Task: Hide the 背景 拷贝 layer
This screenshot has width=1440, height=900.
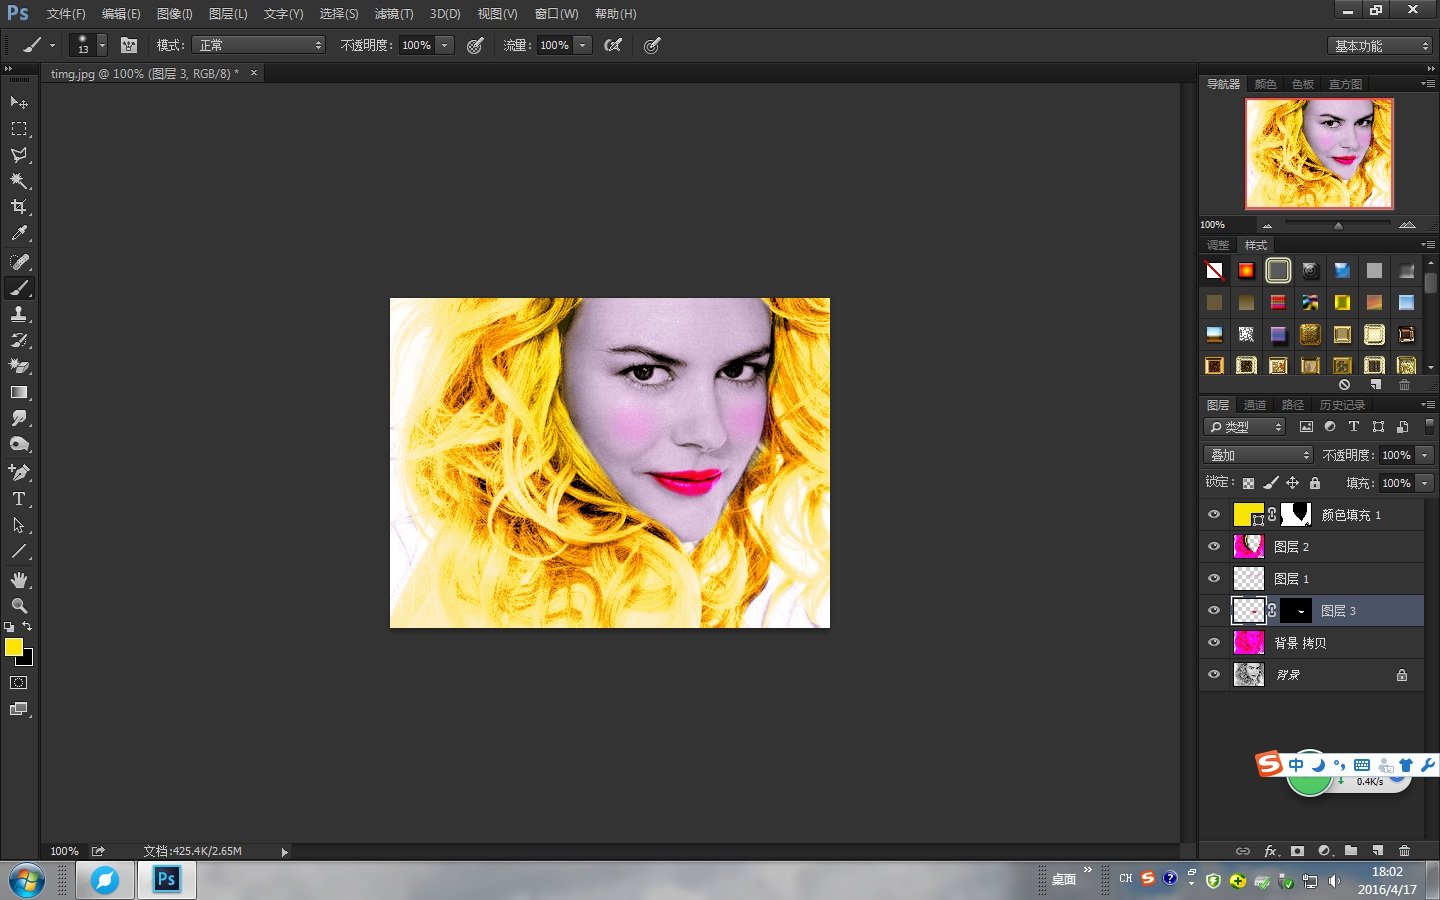Action: [1213, 642]
